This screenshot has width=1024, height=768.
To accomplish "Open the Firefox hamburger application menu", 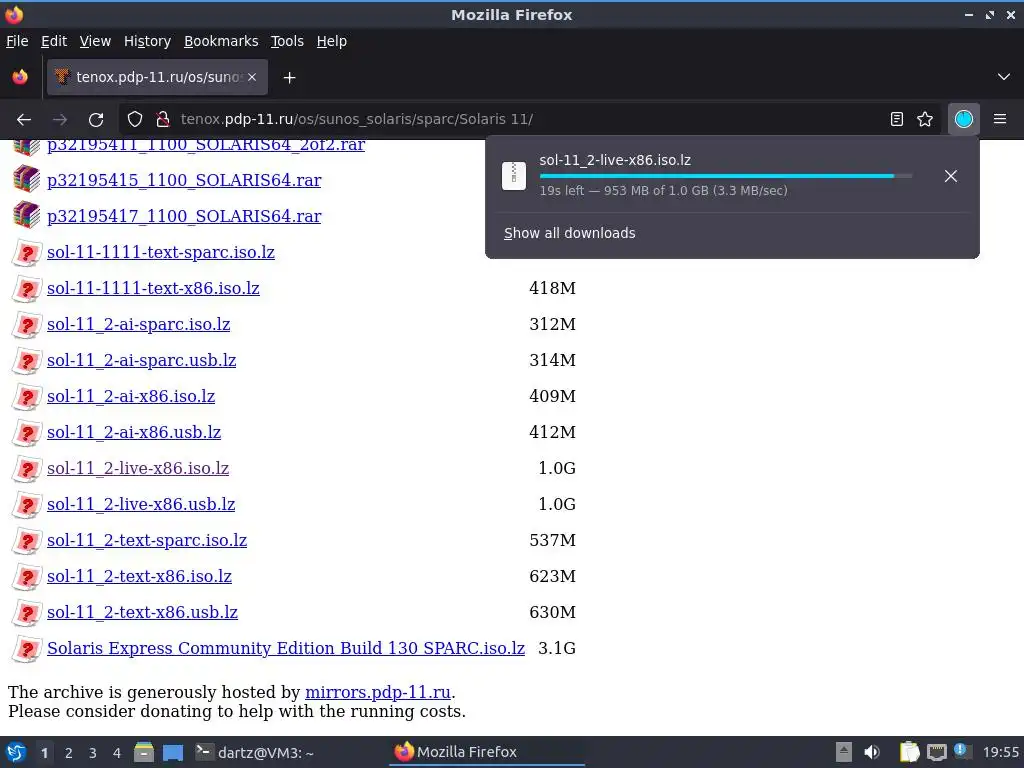I will click(1000, 120).
